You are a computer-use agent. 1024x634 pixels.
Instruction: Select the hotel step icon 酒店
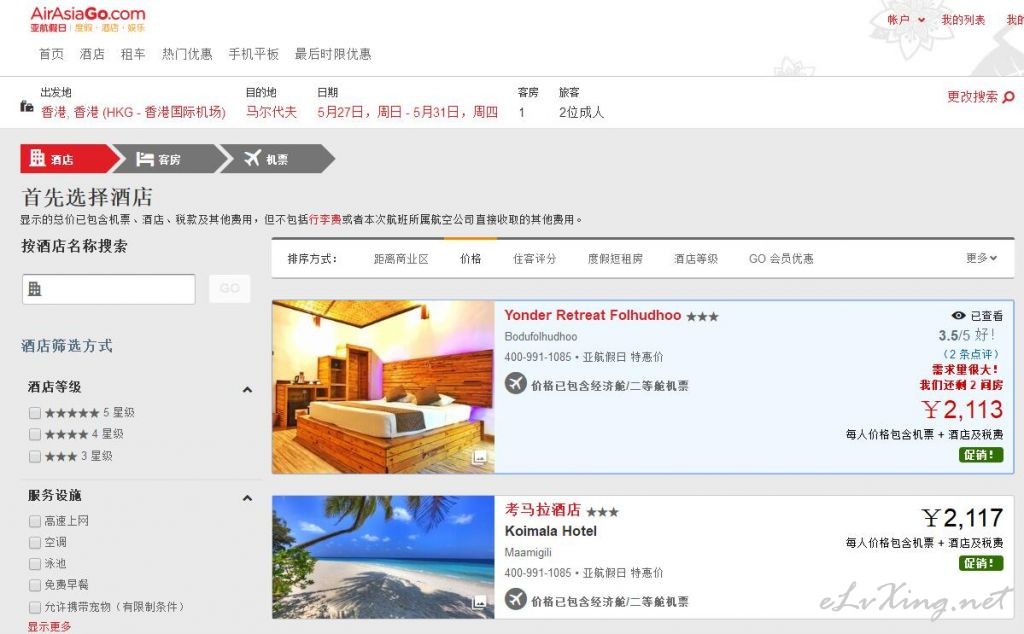pos(37,158)
